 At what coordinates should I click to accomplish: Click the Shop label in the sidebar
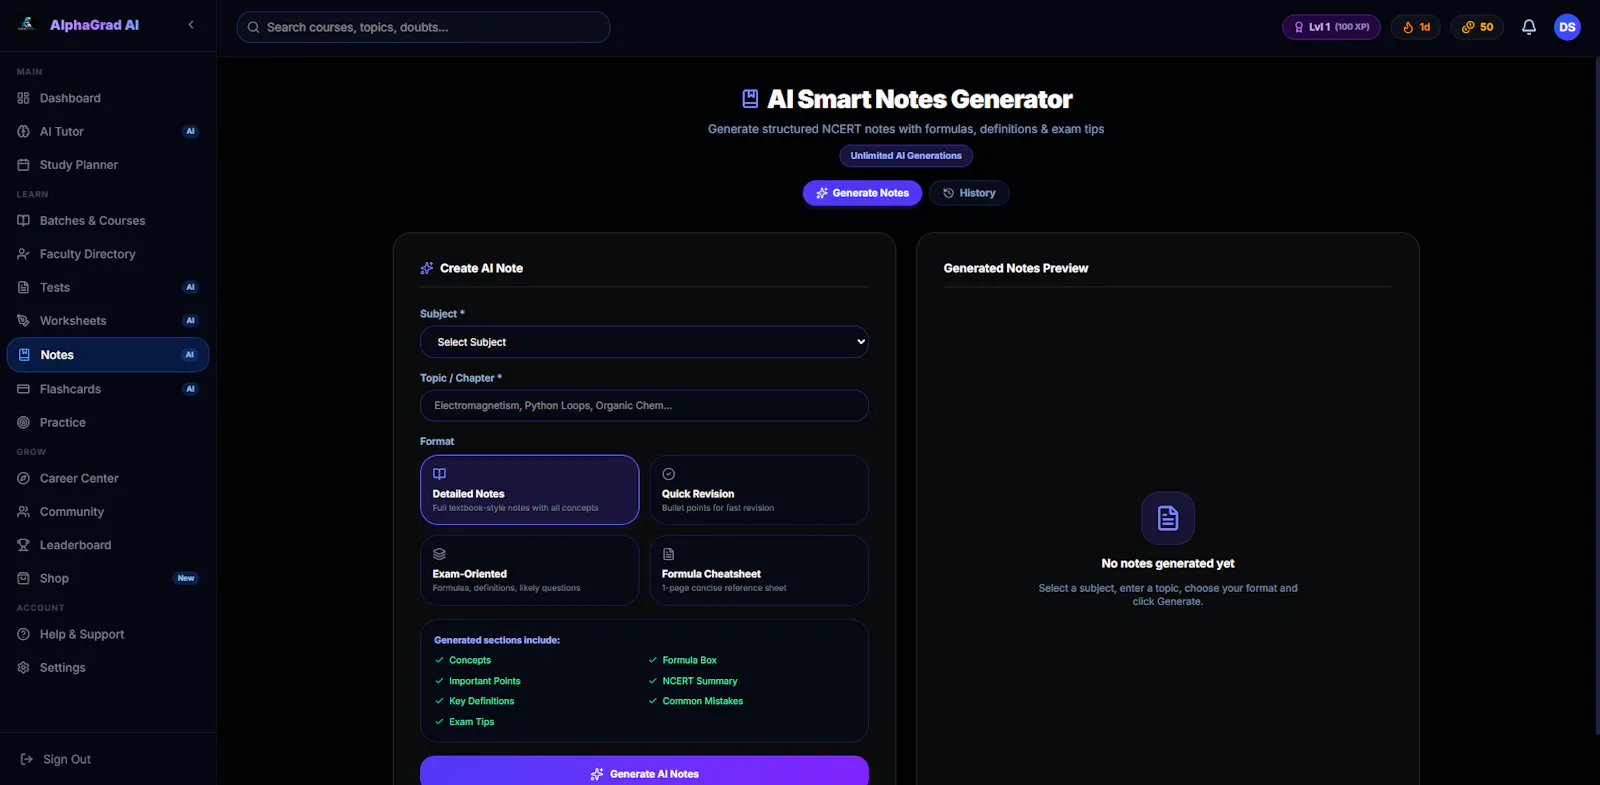54,578
